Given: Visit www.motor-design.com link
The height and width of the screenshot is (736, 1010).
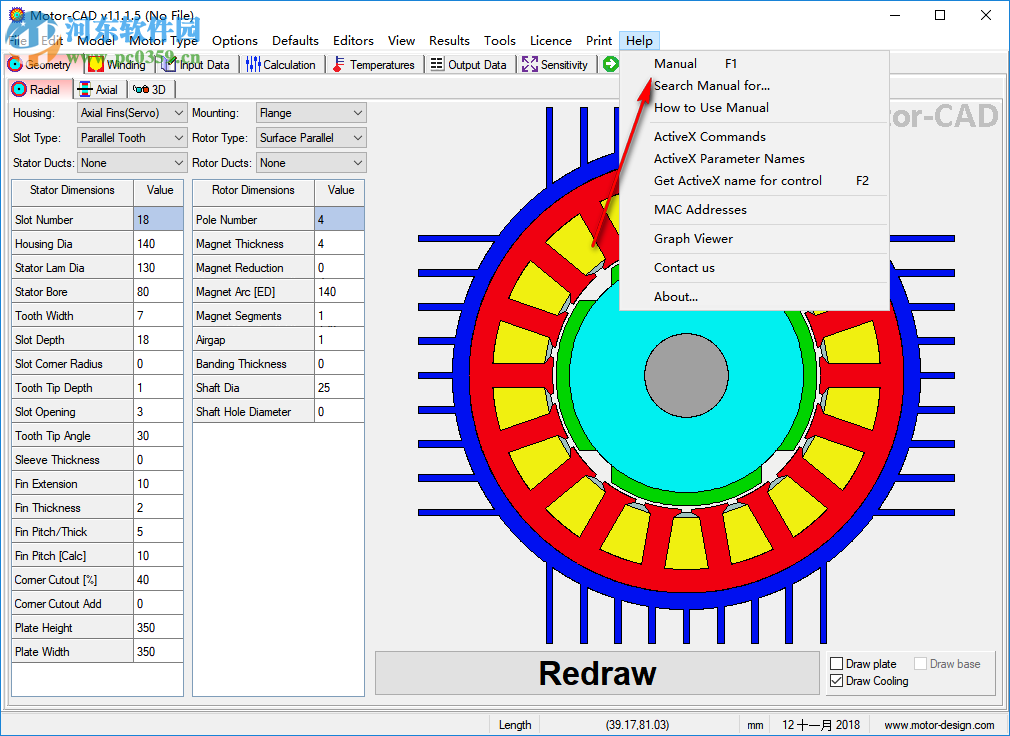Looking at the screenshot, I should click(x=938, y=724).
